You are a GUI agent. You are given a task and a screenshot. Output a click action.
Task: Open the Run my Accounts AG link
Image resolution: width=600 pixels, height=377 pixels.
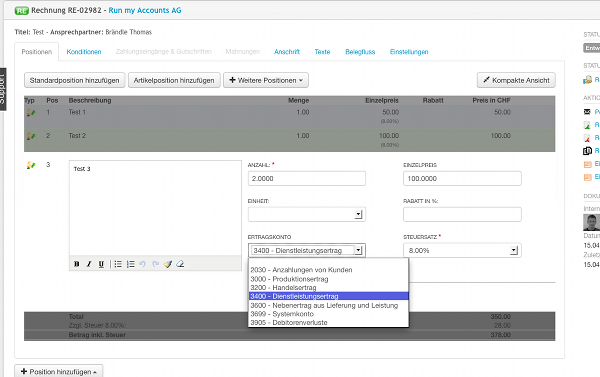[145, 10]
